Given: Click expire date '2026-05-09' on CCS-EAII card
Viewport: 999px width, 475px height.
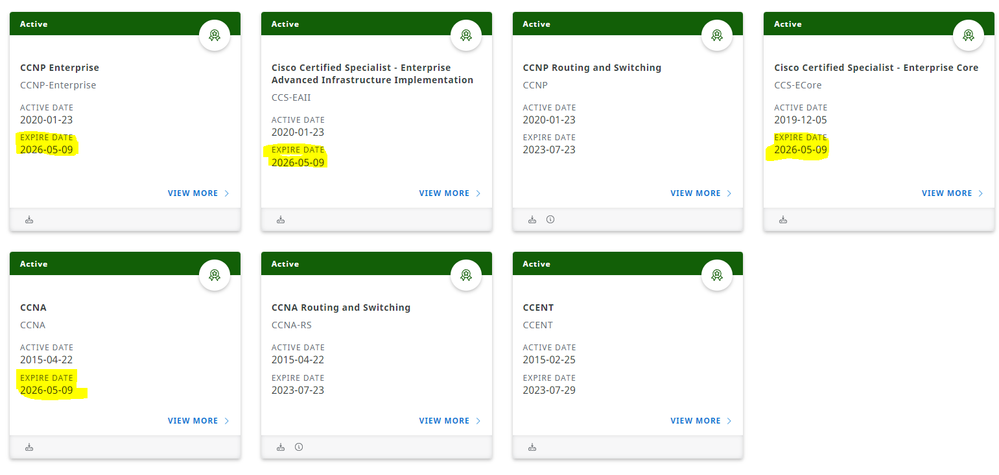Looking at the screenshot, I should click(x=298, y=162).
